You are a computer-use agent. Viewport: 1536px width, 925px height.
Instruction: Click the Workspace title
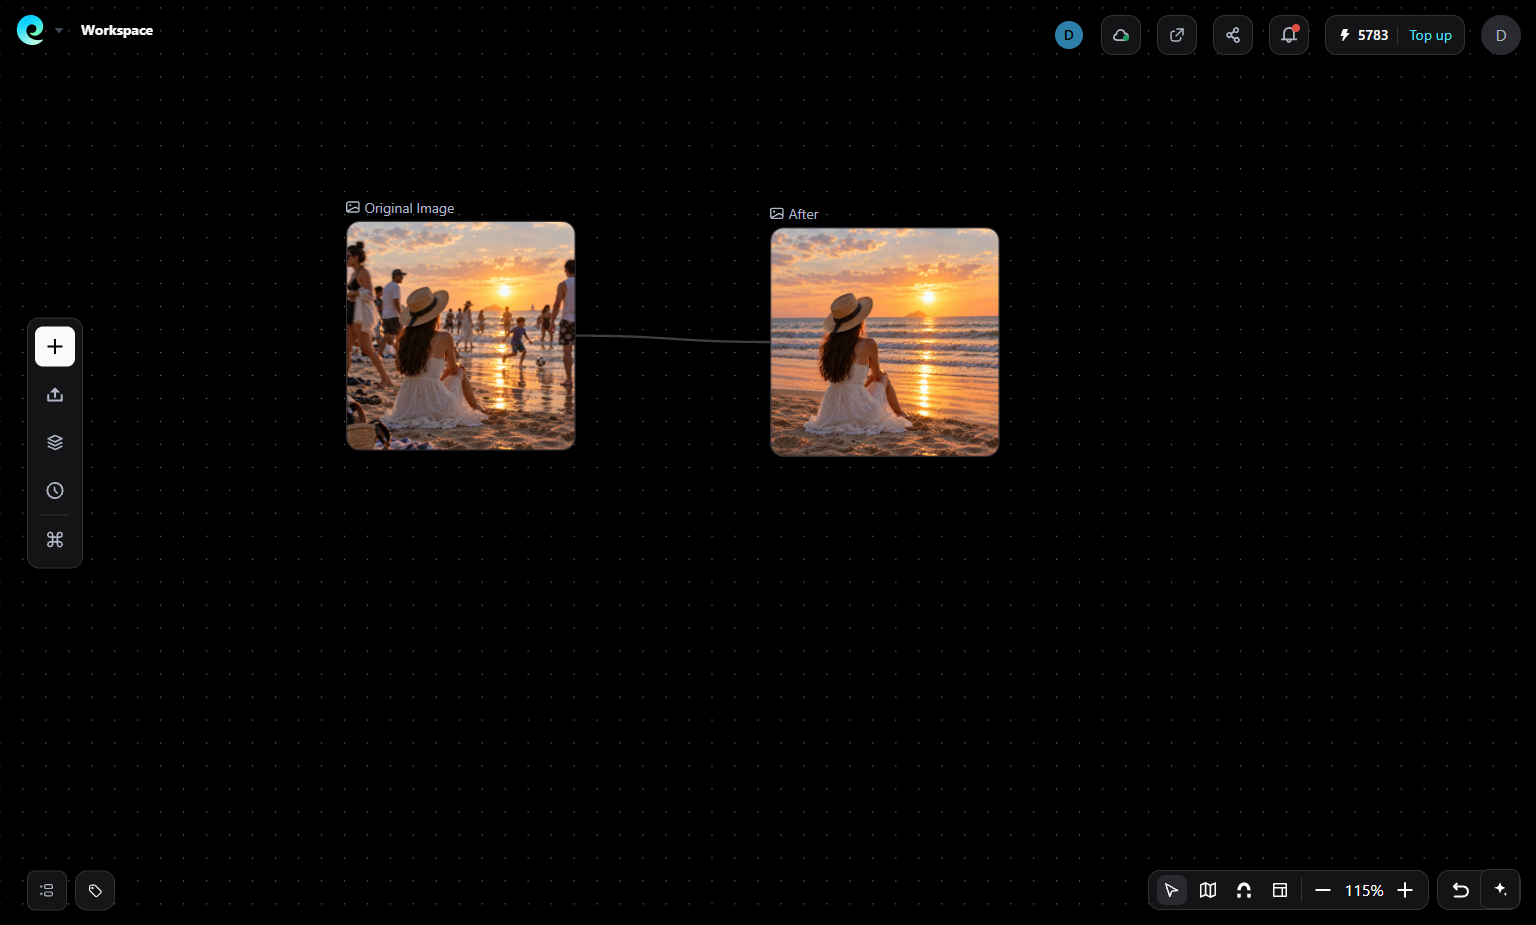[117, 30]
